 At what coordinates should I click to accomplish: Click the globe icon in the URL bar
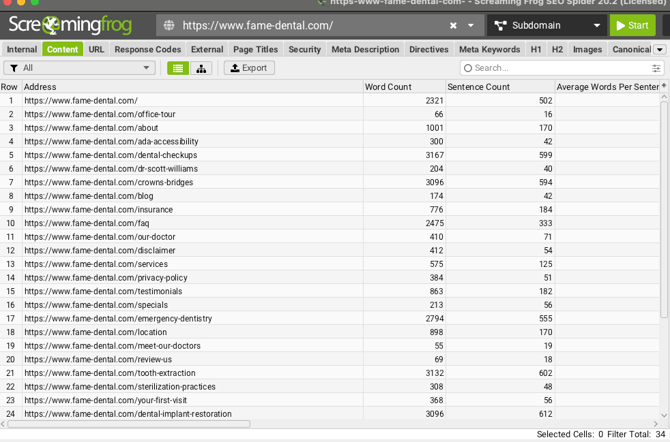(169, 25)
